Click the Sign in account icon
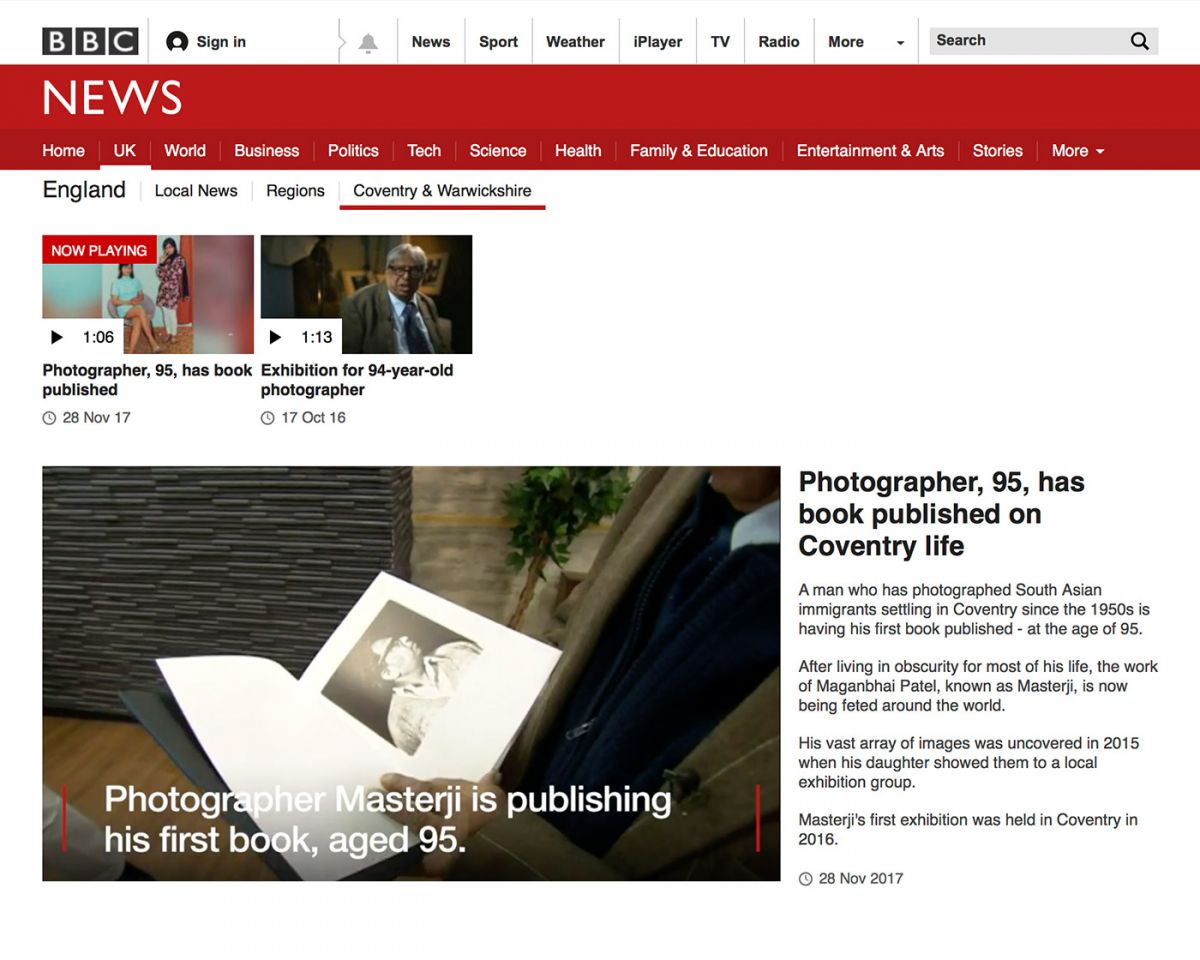The height and width of the screenshot is (960, 1200). 176,41
